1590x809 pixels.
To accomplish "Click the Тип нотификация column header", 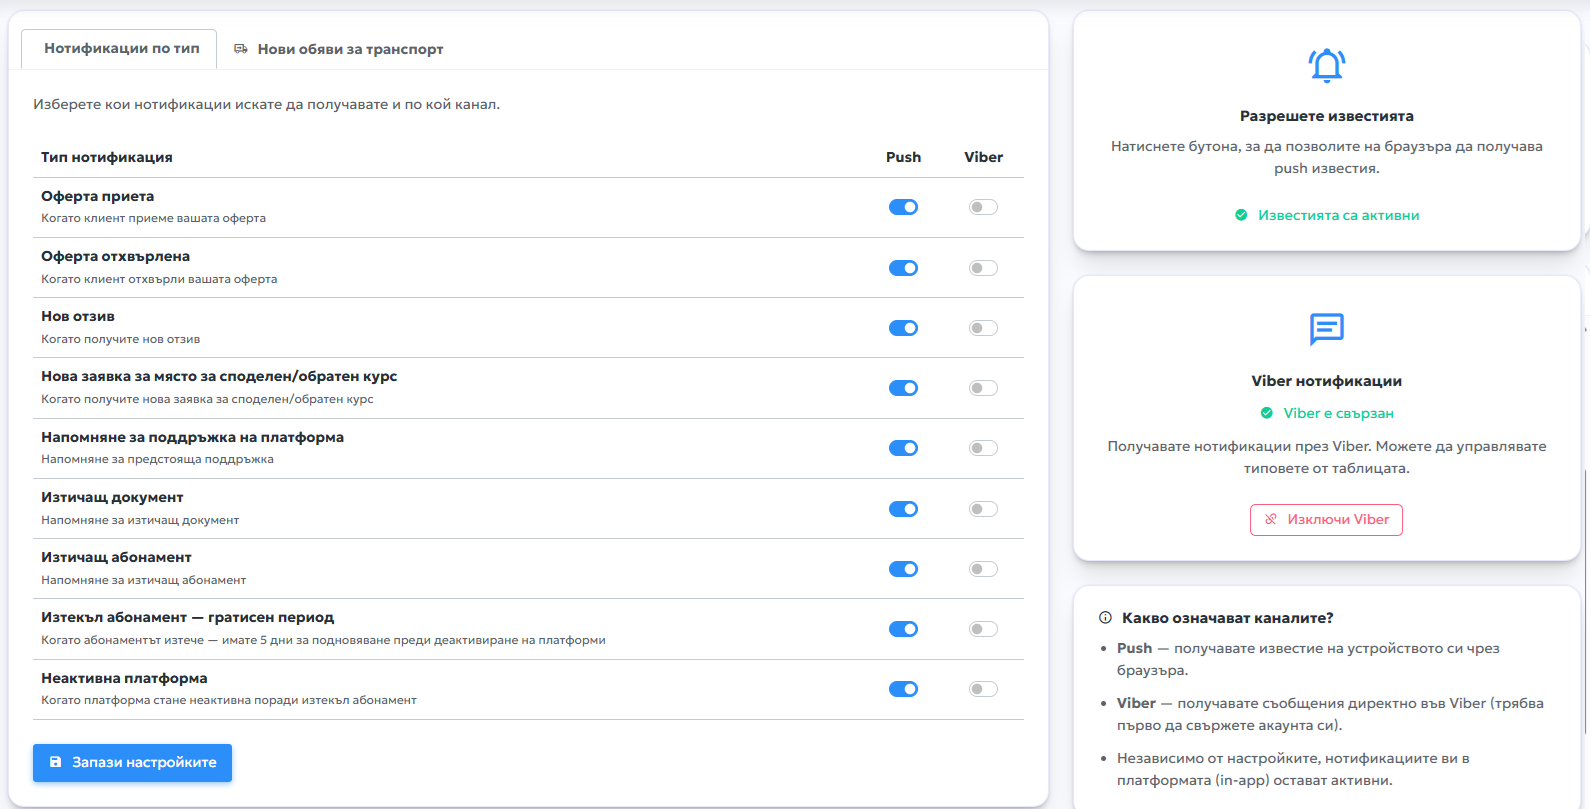I will [107, 157].
